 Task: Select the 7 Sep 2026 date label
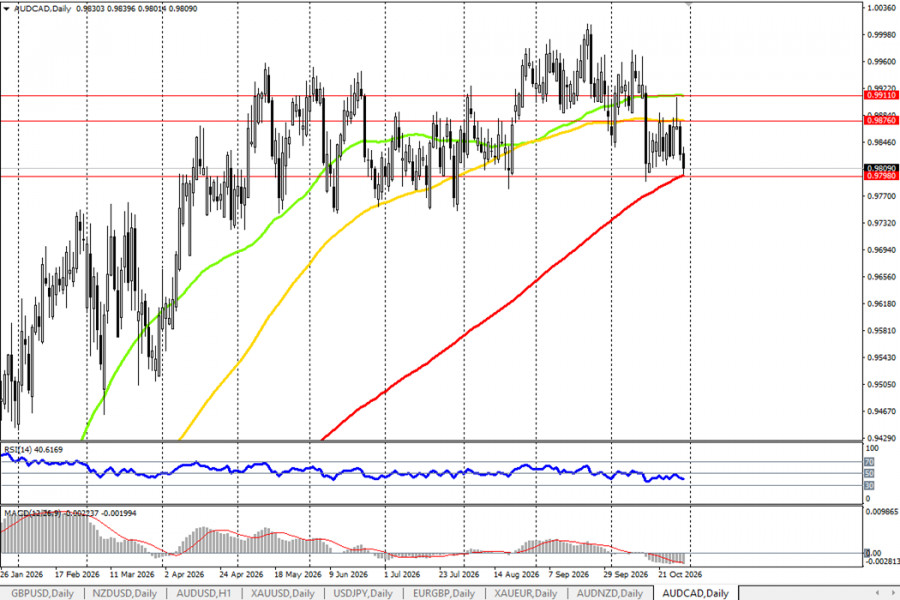coord(568,574)
